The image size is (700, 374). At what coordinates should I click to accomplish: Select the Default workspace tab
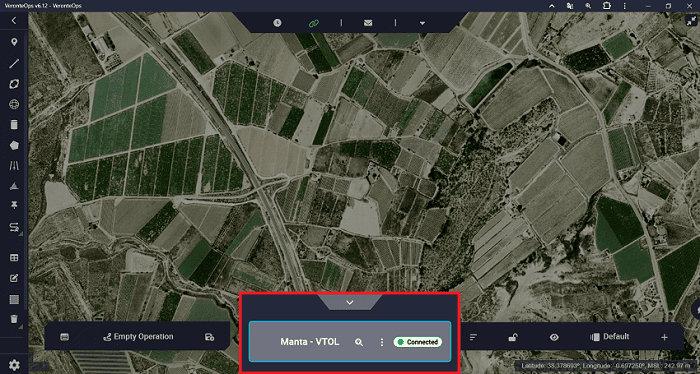pos(610,337)
